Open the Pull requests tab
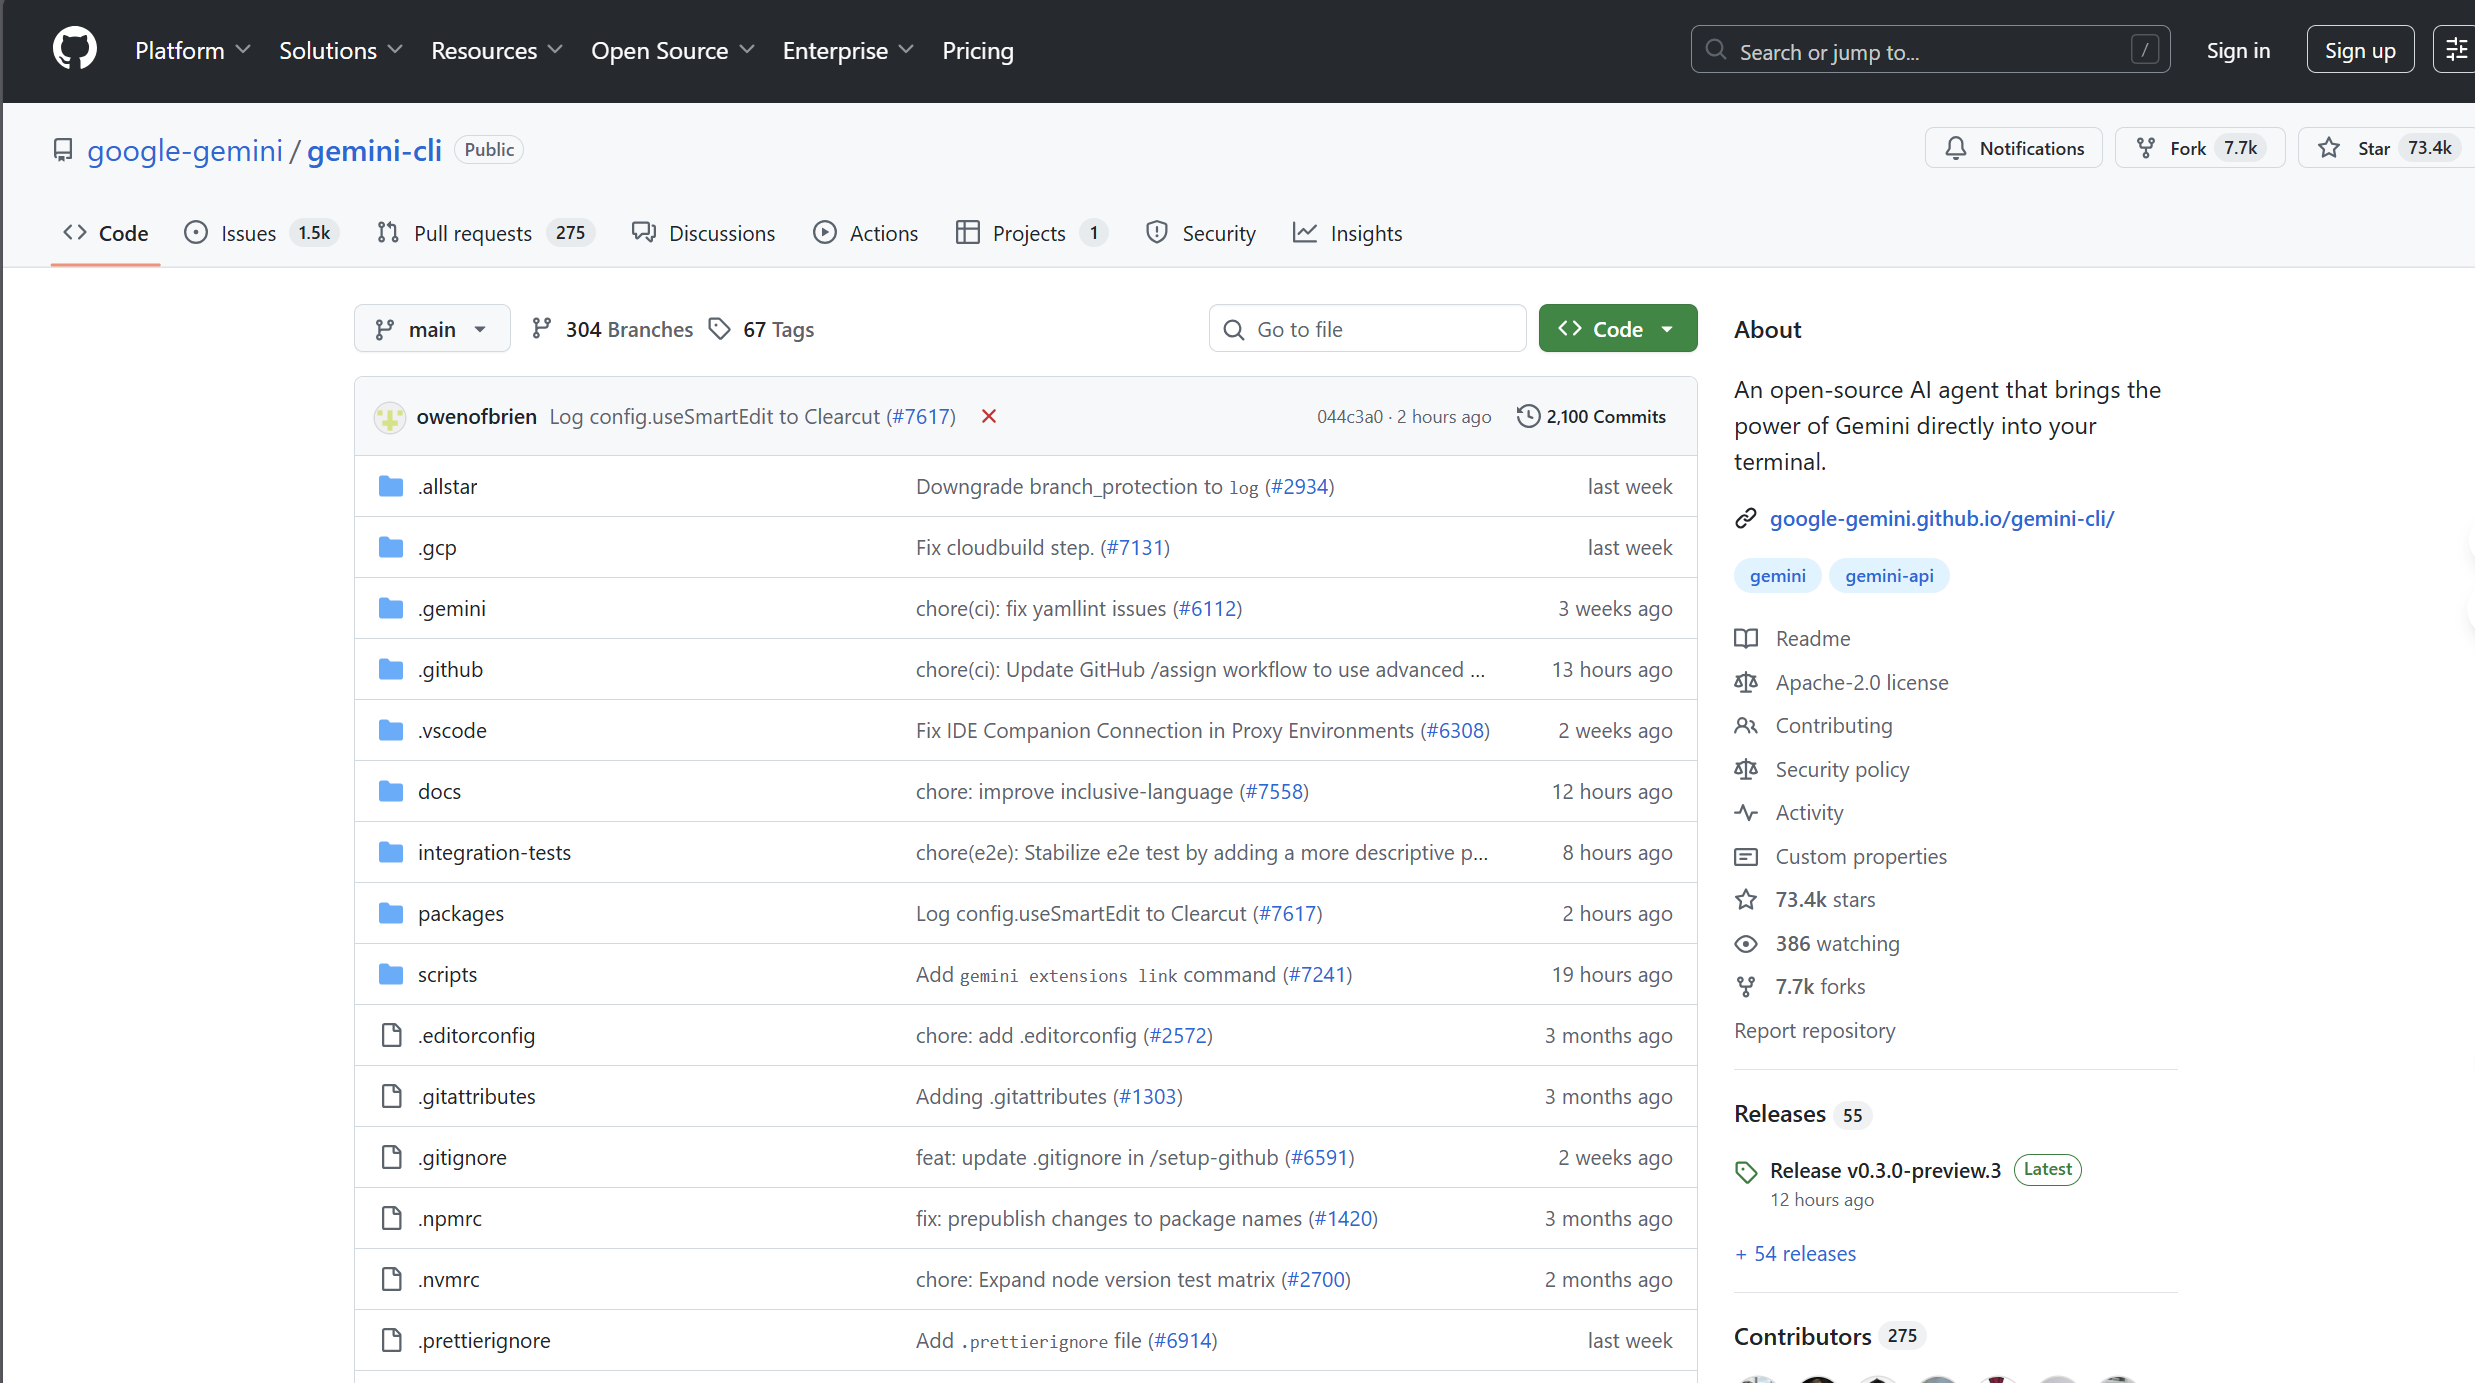This screenshot has width=2475, height=1383. [x=485, y=233]
